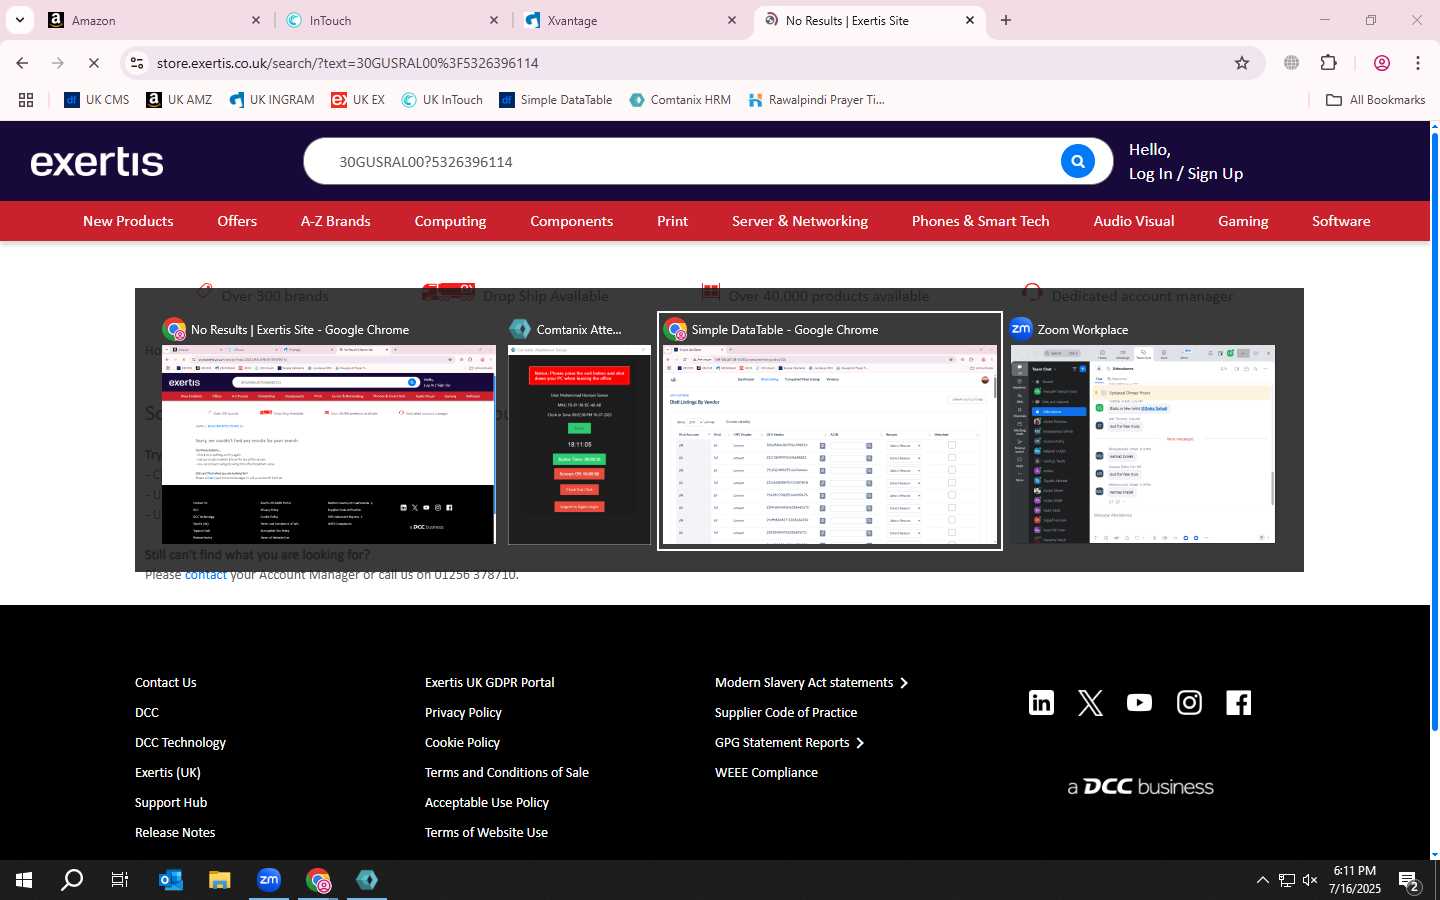Image resolution: width=1440 pixels, height=900 pixels.
Task: Click the page vertical scrollbar
Action: 1434,430
